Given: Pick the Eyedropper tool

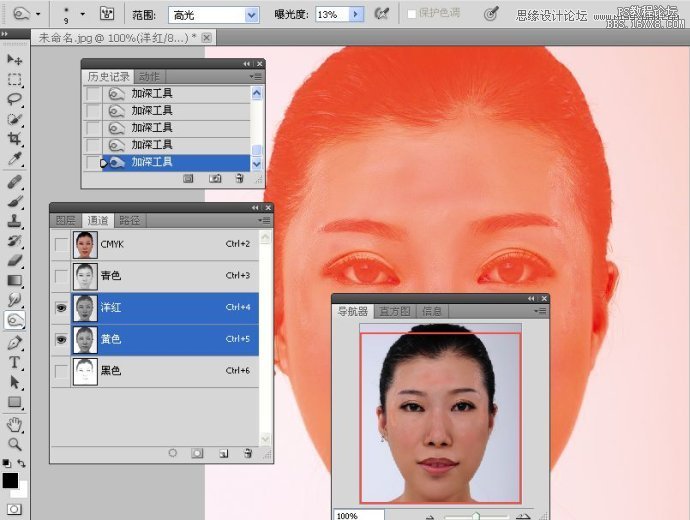Looking at the screenshot, I should (x=14, y=159).
